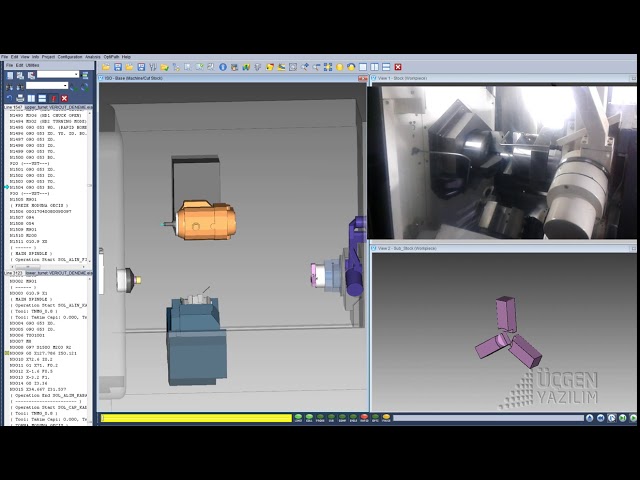Image resolution: width=640 pixels, height=480 pixels.
Task: Select the stacked horizontal view layout icon
Action: (x=386, y=67)
